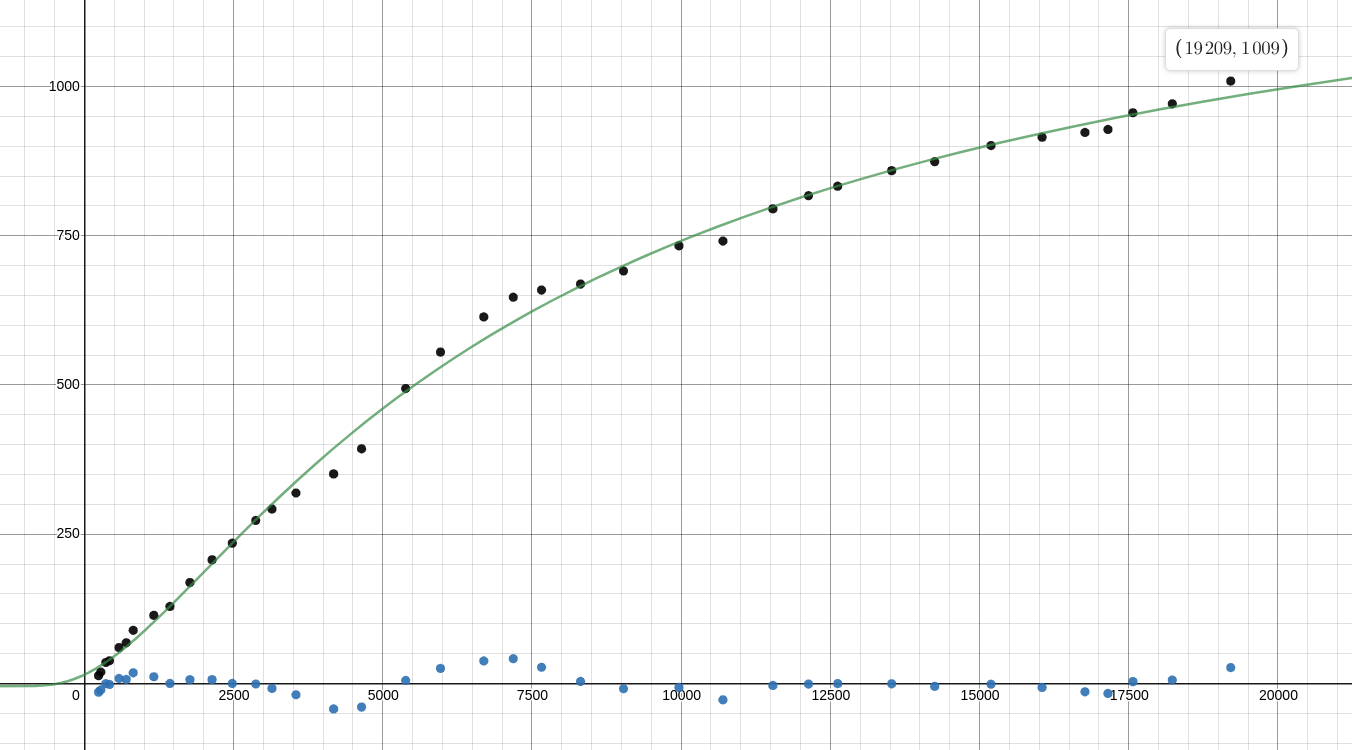Click the origin label 0
Image resolution: width=1352 pixels, height=750 pixels.
coord(76,695)
